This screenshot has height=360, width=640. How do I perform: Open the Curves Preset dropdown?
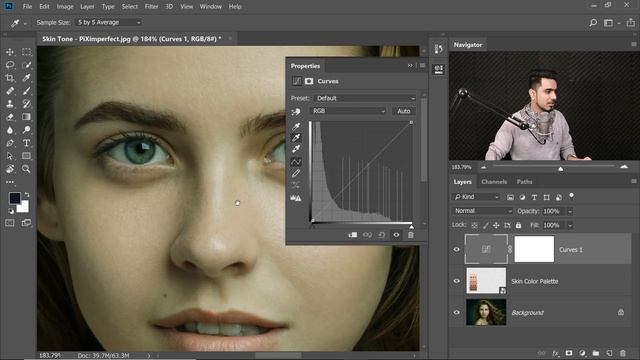pos(365,98)
